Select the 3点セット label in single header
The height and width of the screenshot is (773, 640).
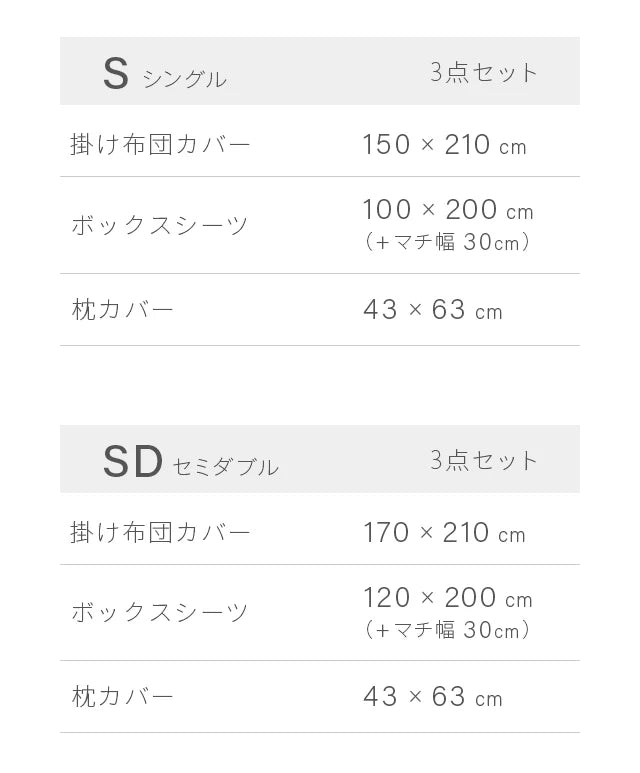pyautogui.click(x=483, y=73)
